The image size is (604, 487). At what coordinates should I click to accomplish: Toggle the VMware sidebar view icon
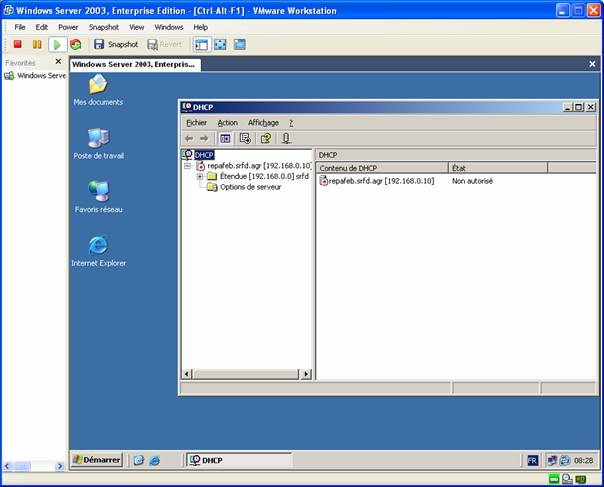[x=201, y=45]
